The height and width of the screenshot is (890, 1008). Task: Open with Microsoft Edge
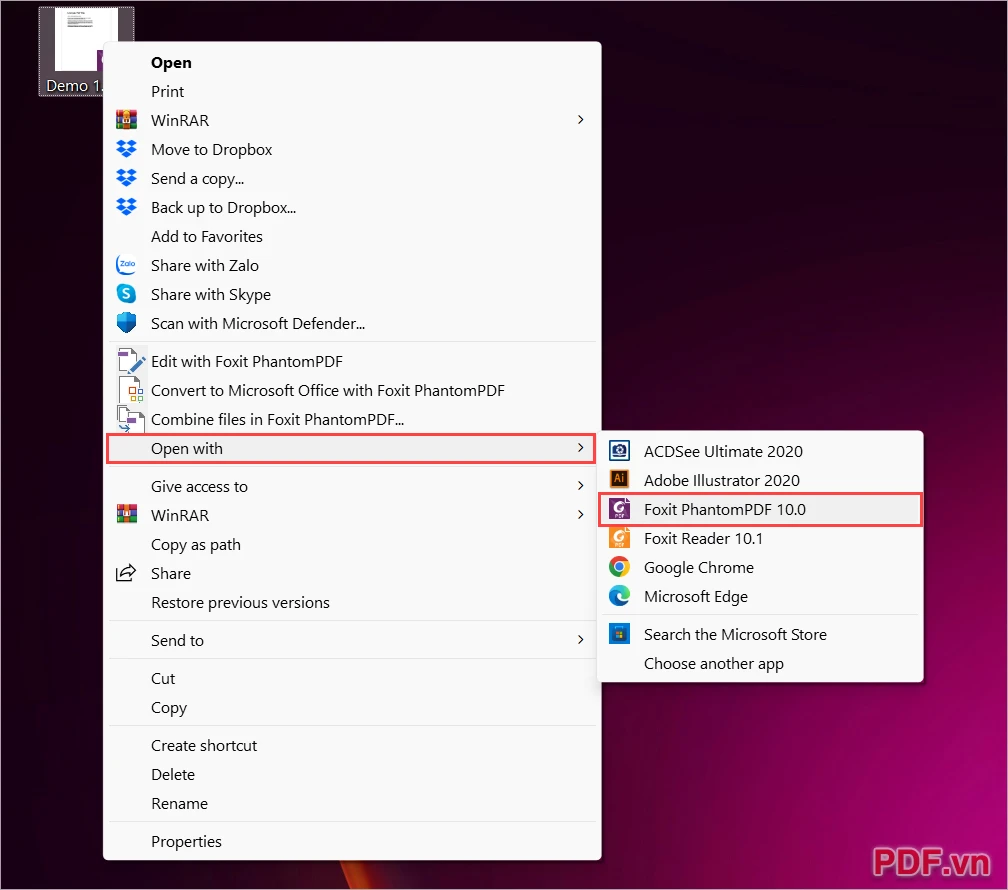(760, 596)
